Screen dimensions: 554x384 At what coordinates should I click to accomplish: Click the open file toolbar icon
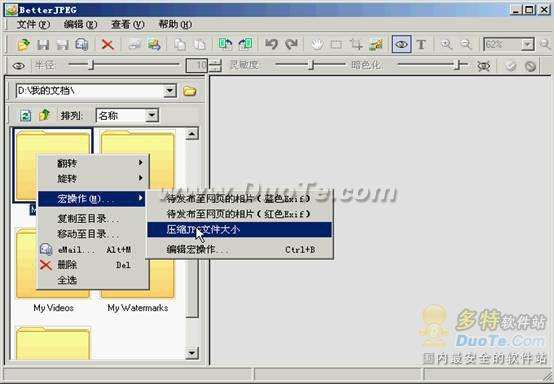pos(23,45)
